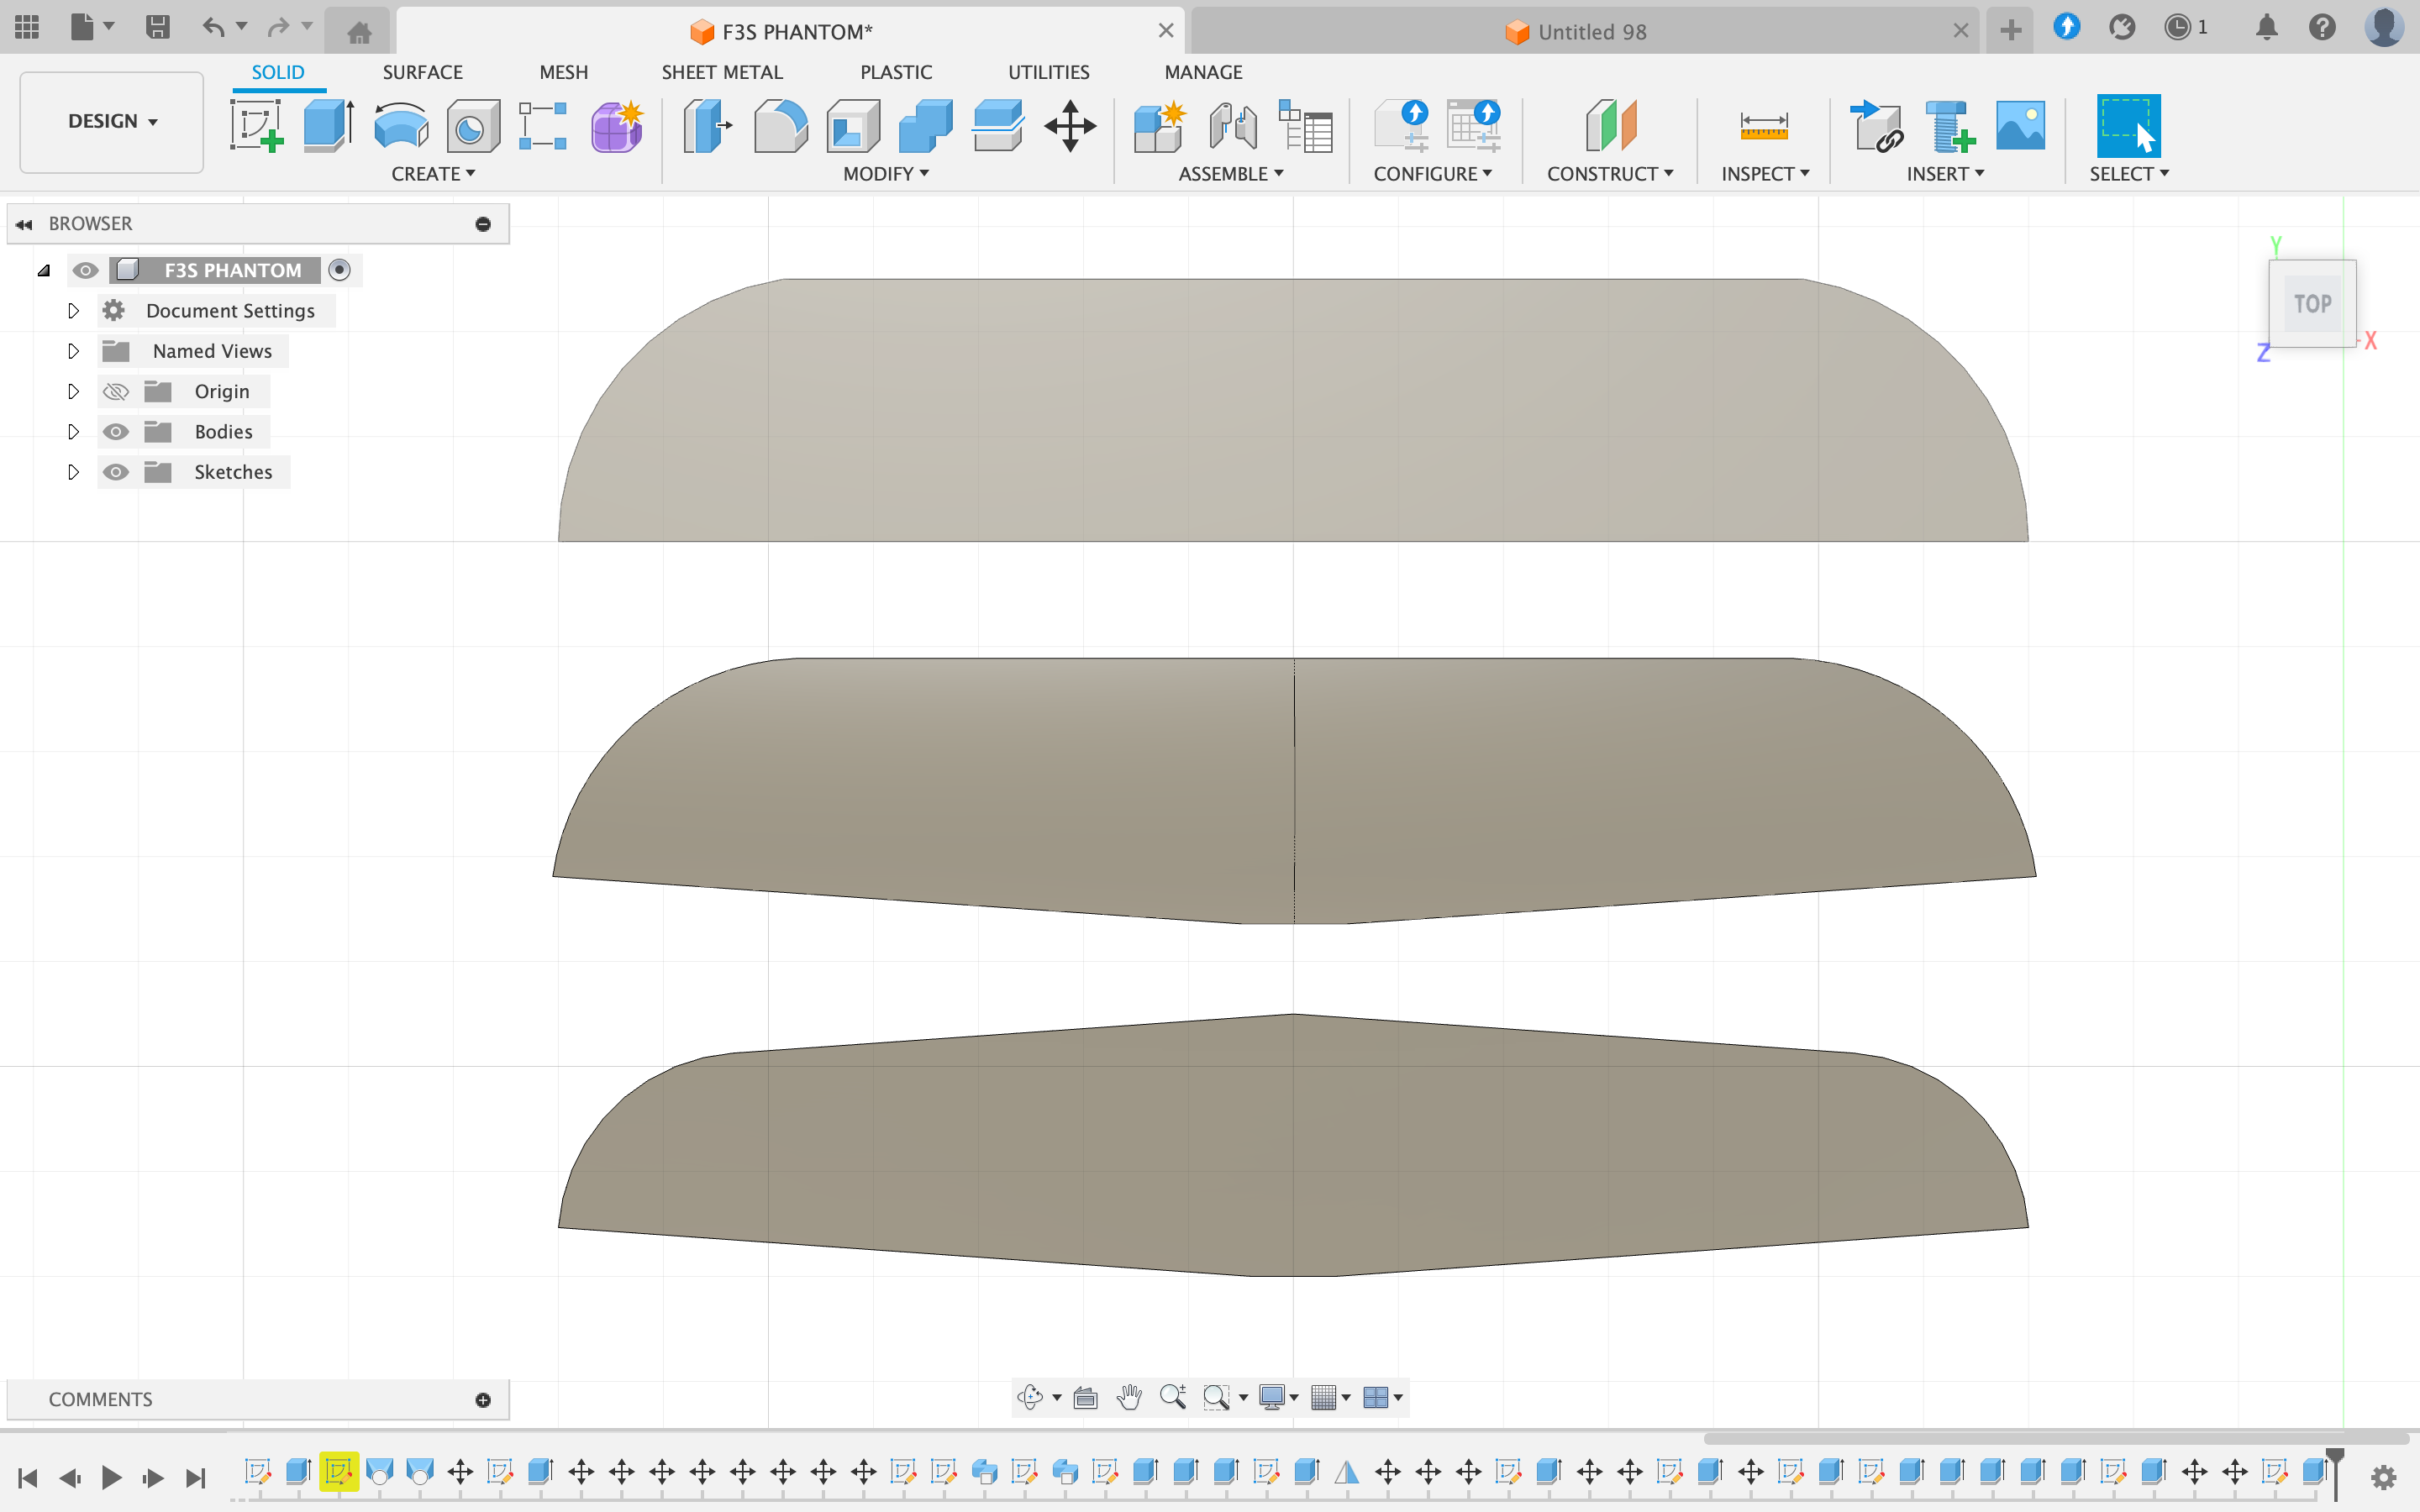The height and width of the screenshot is (1512, 2420).
Task: Select the Pan tool in navigation bar
Action: (x=1129, y=1397)
